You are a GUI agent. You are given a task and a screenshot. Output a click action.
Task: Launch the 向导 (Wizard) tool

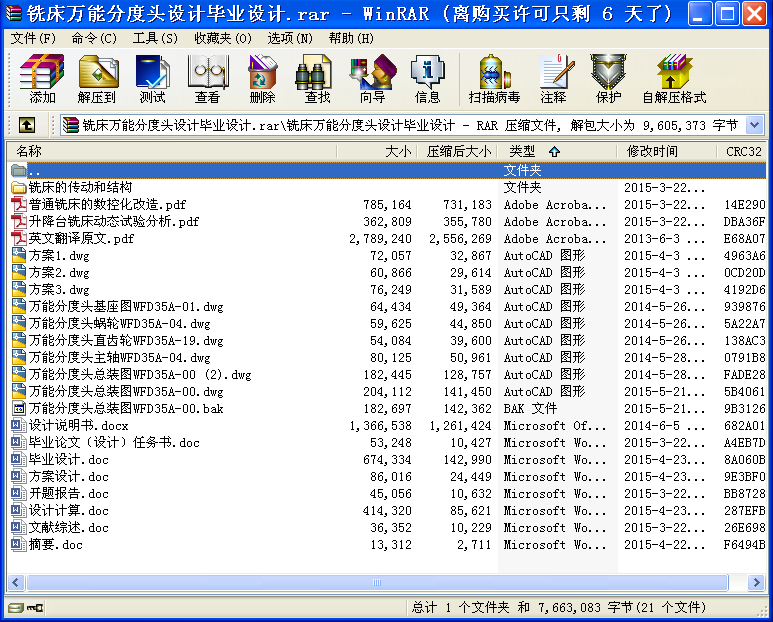coord(372,79)
